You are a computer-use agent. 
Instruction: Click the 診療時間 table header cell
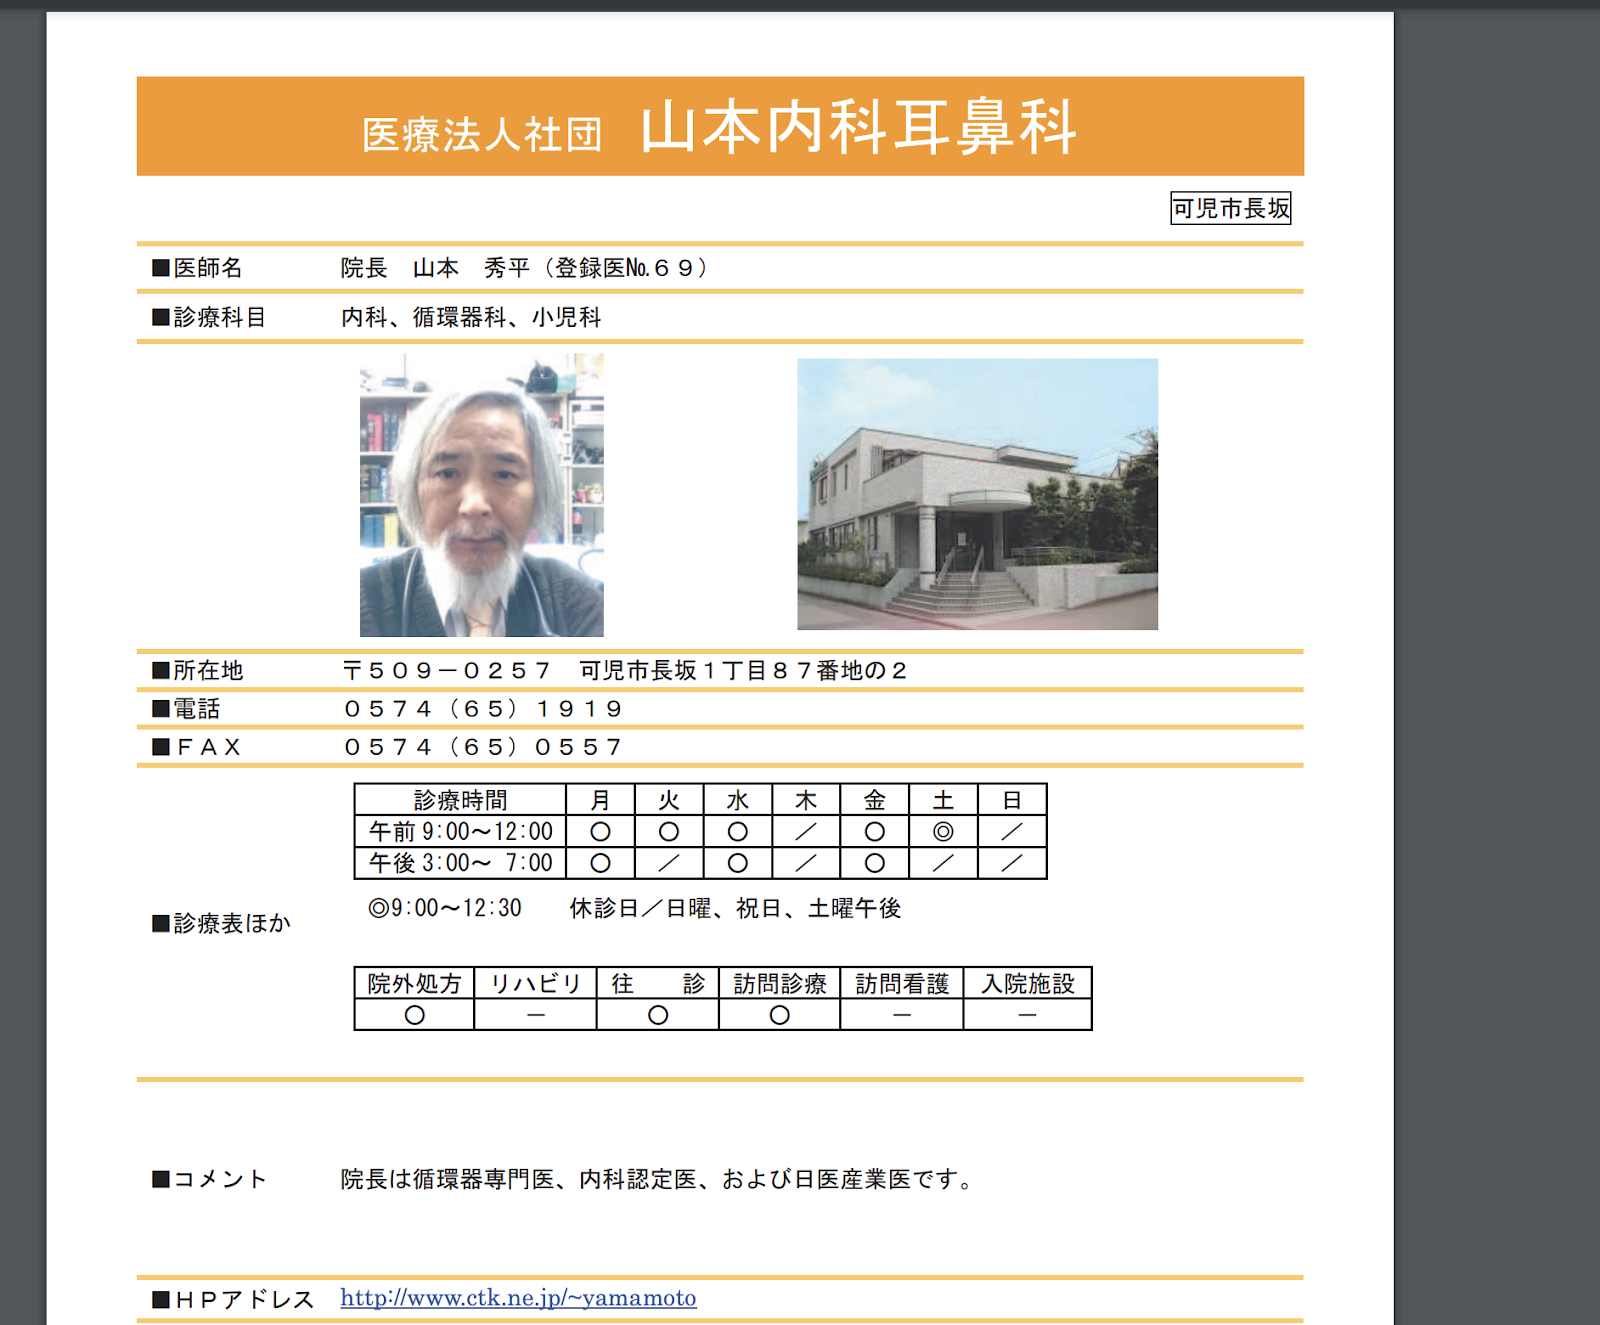click(x=461, y=799)
